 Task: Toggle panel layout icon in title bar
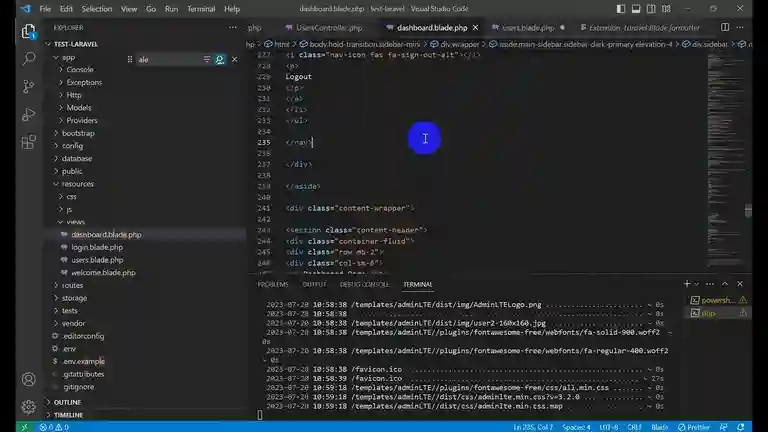click(x=636, y=9)
